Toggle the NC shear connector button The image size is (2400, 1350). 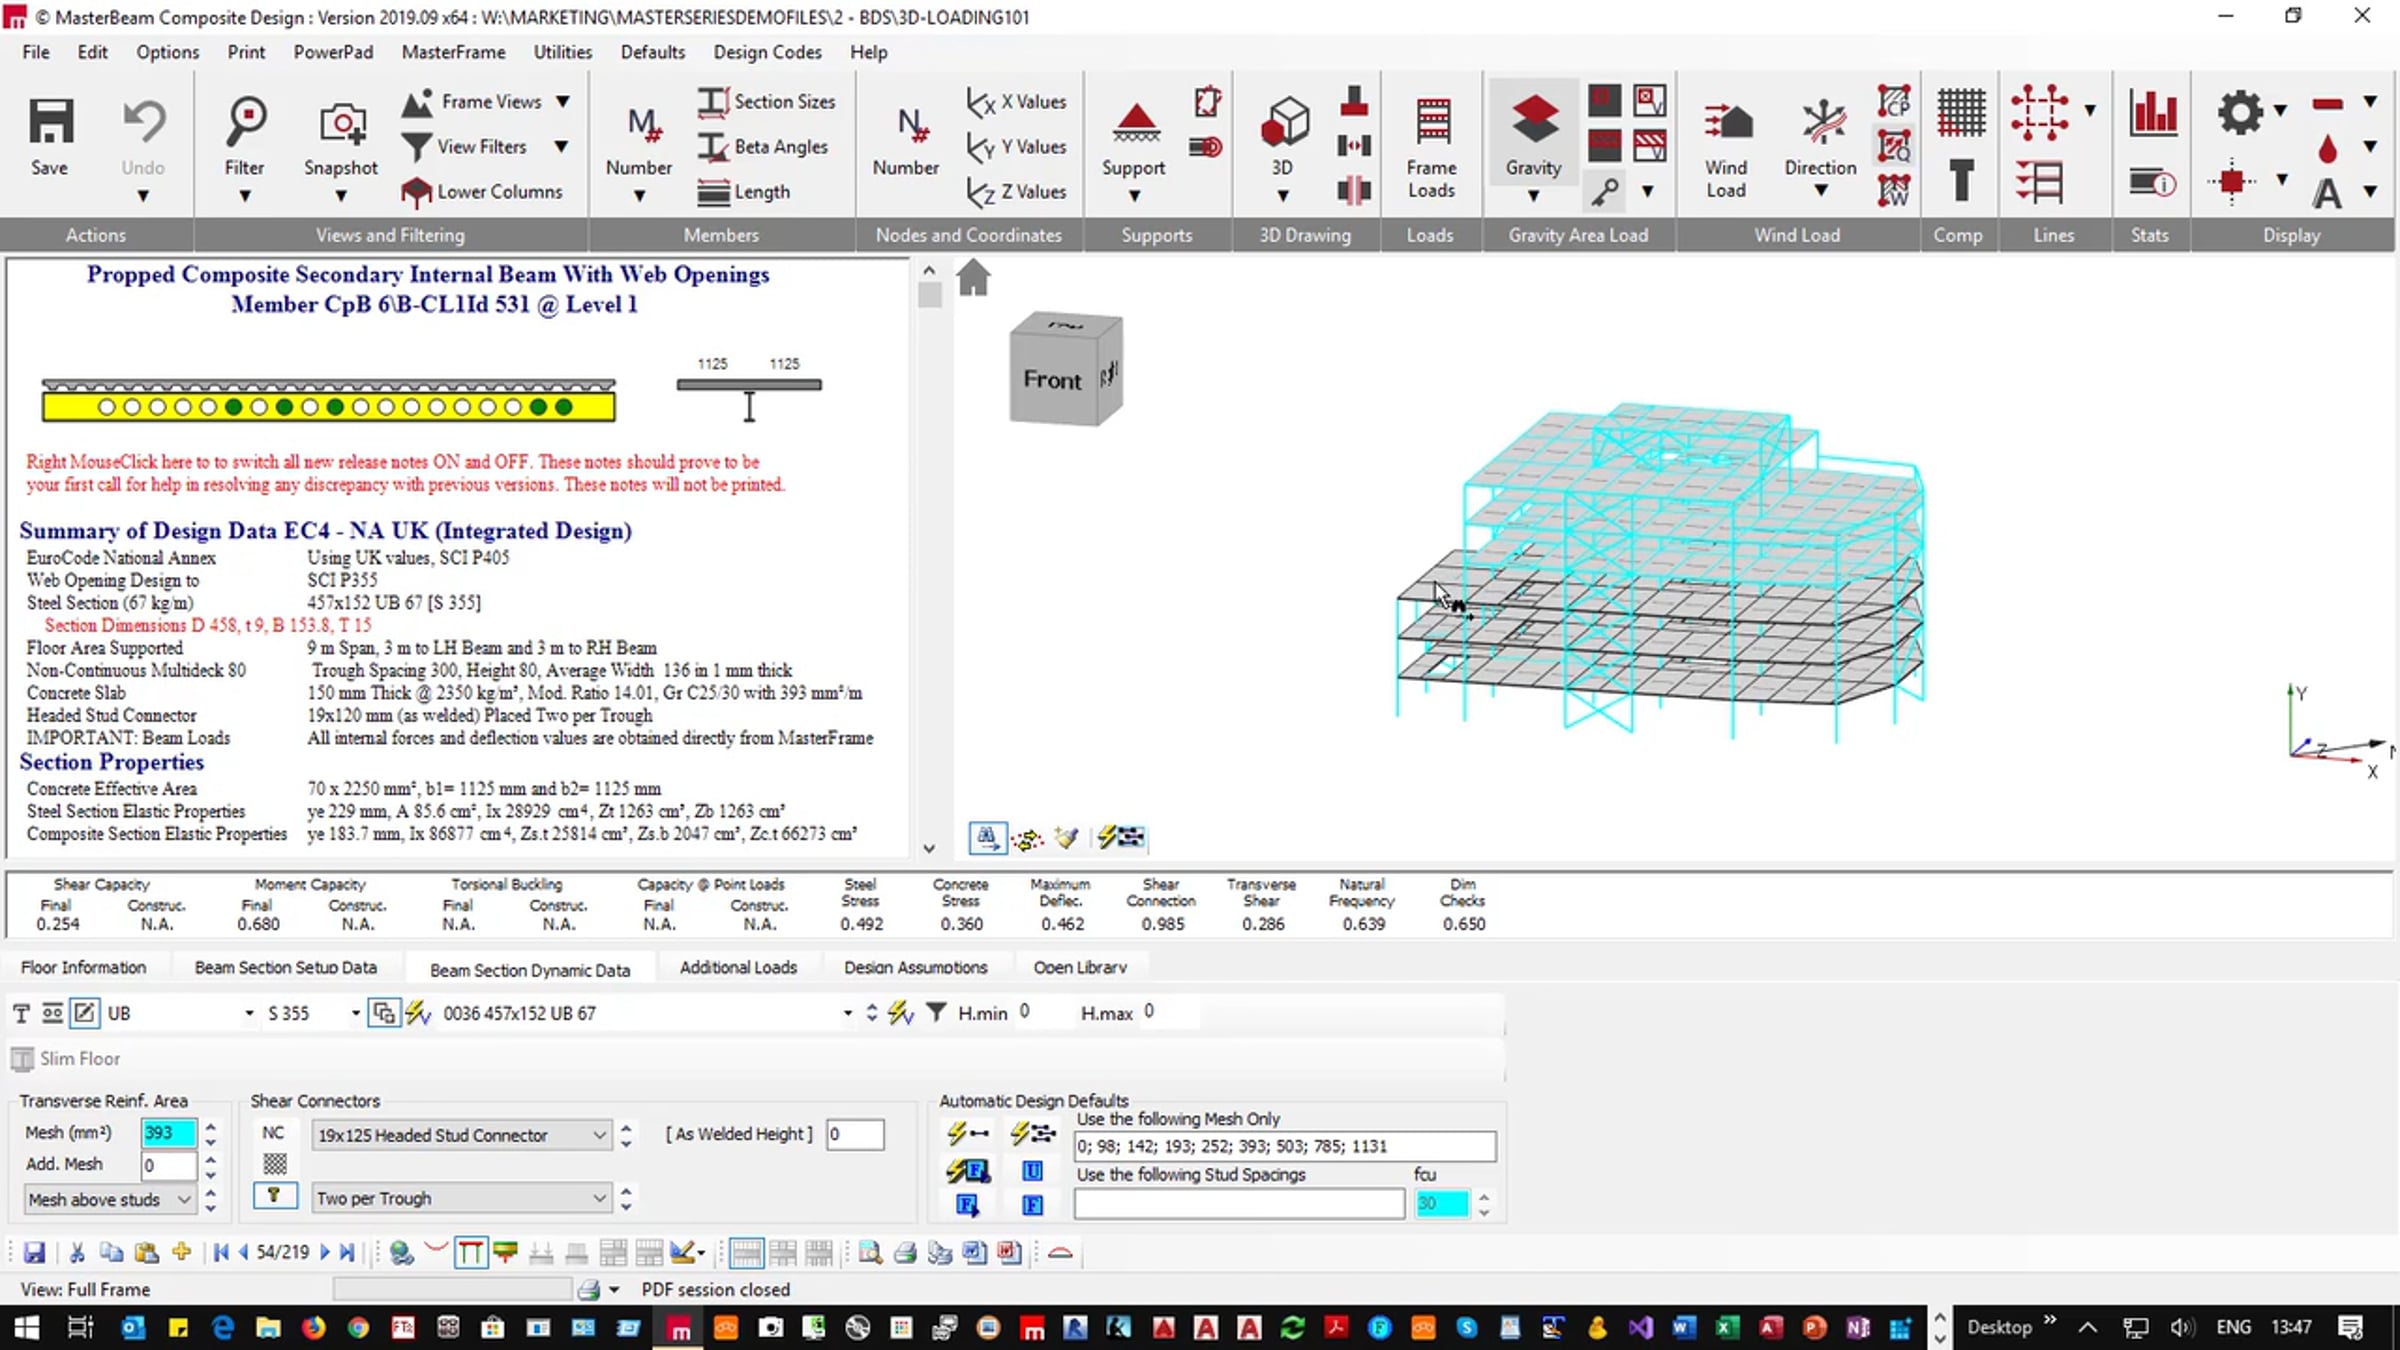tap(273, 1133)
